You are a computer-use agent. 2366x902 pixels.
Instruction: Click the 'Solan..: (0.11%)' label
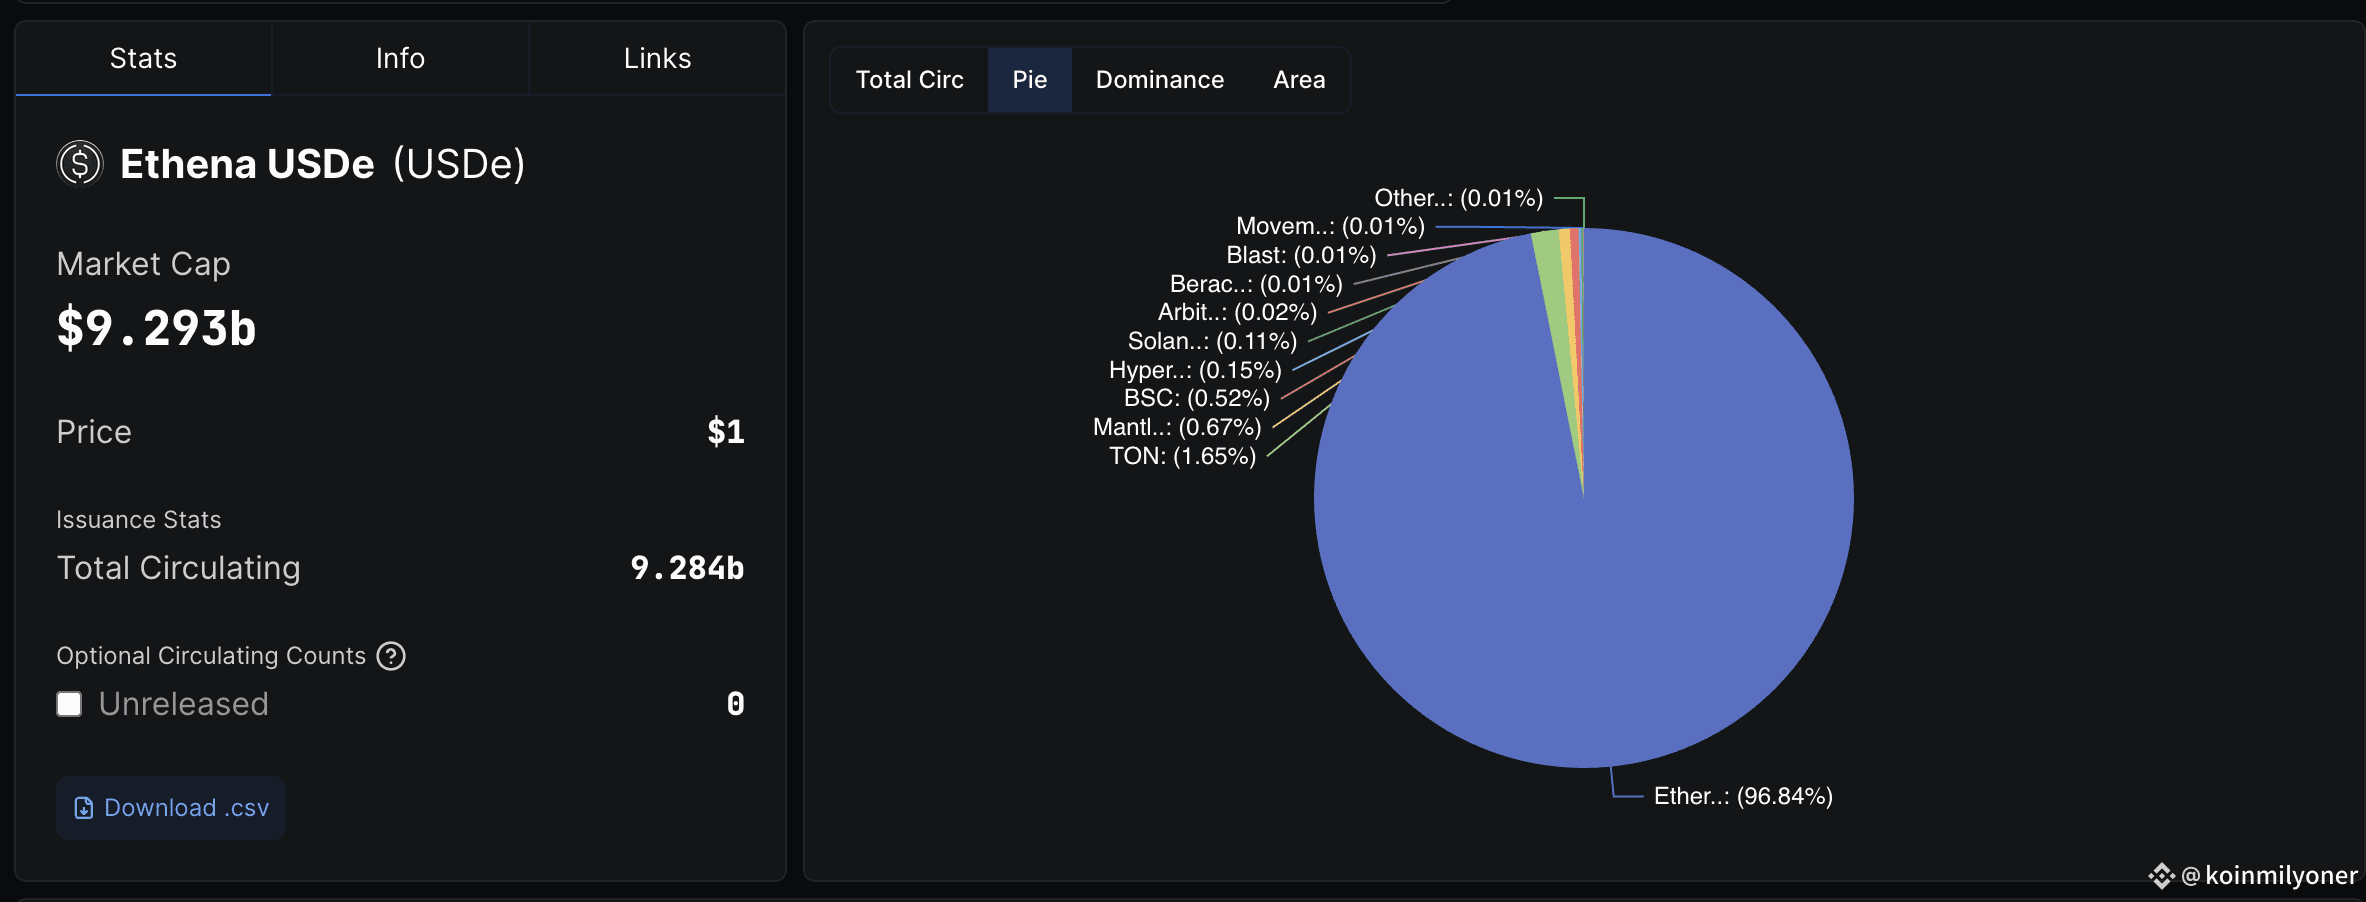coord(1212,341)
